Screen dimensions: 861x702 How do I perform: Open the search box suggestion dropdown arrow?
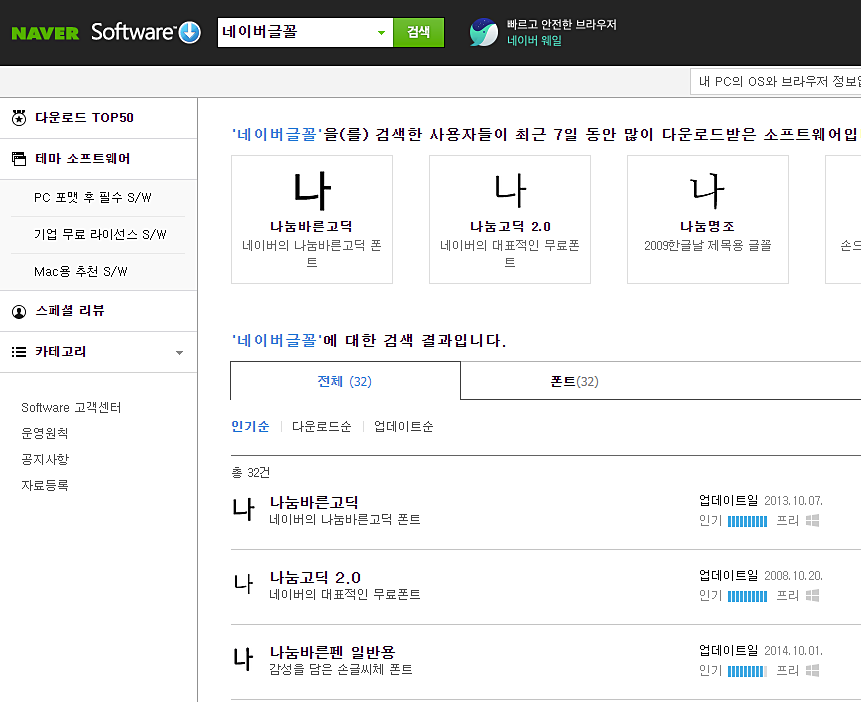pyautogui.click(x=382, y=33)
